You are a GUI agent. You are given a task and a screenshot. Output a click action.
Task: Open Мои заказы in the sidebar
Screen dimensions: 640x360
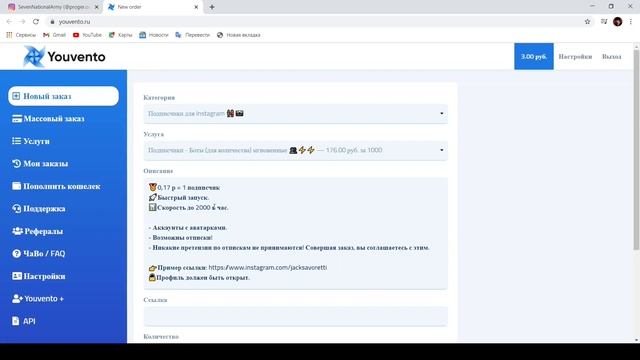[x=40, y=164]
